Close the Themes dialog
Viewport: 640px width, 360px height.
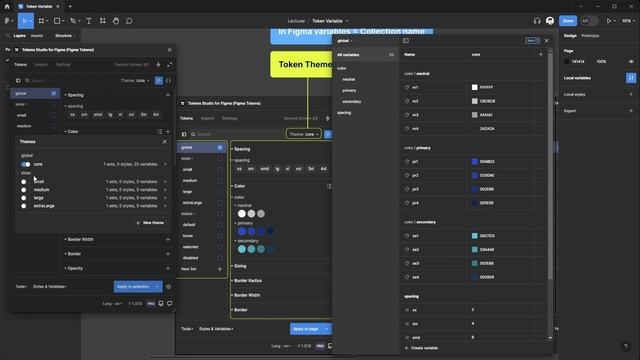pos(164,142)
